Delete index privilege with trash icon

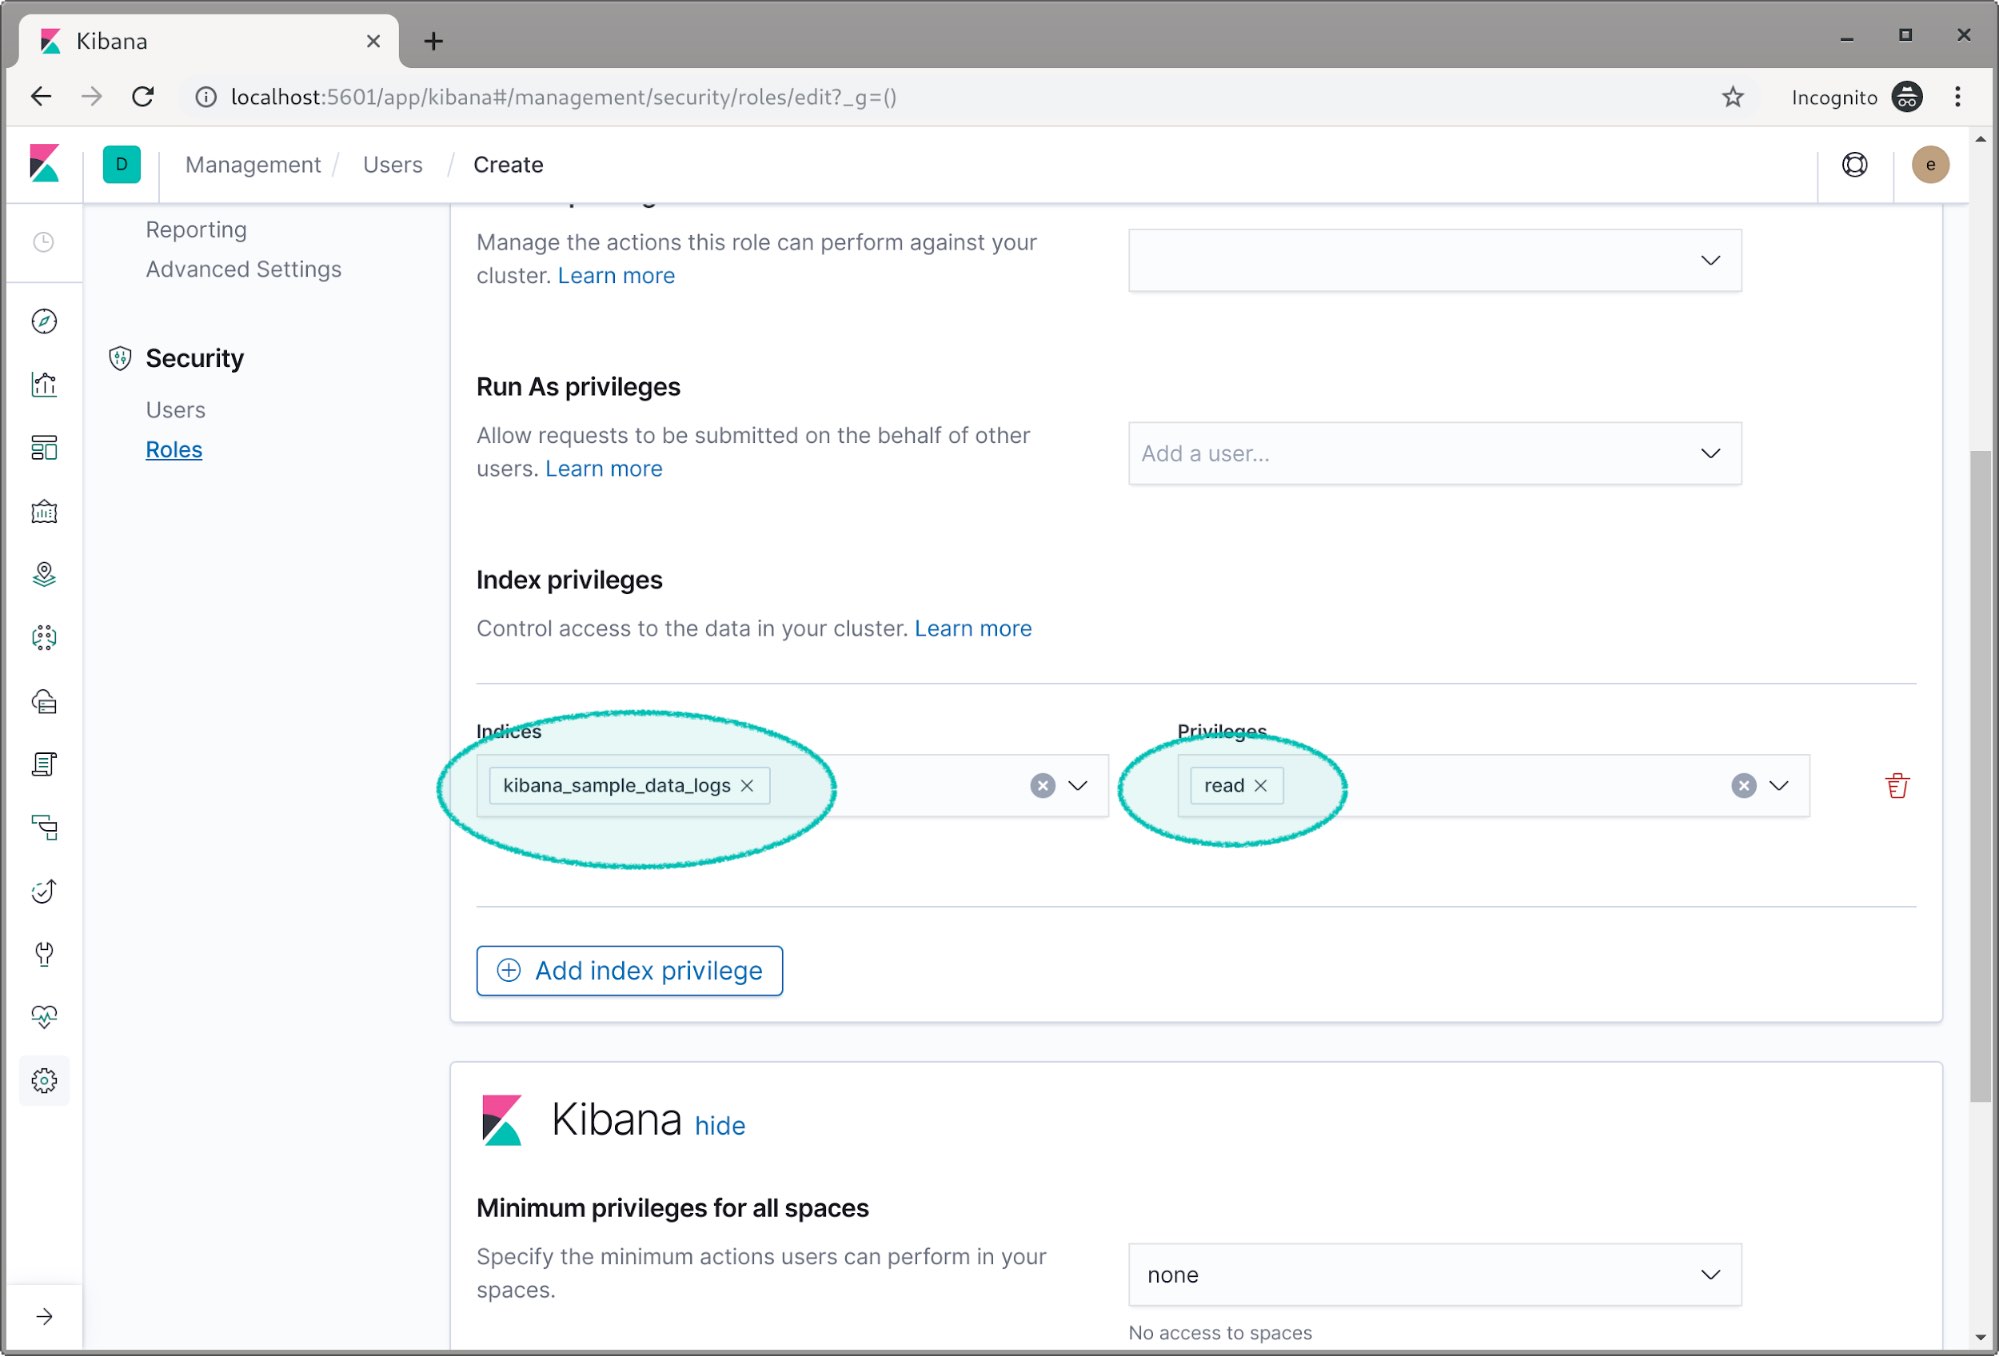click(1896, 786)
